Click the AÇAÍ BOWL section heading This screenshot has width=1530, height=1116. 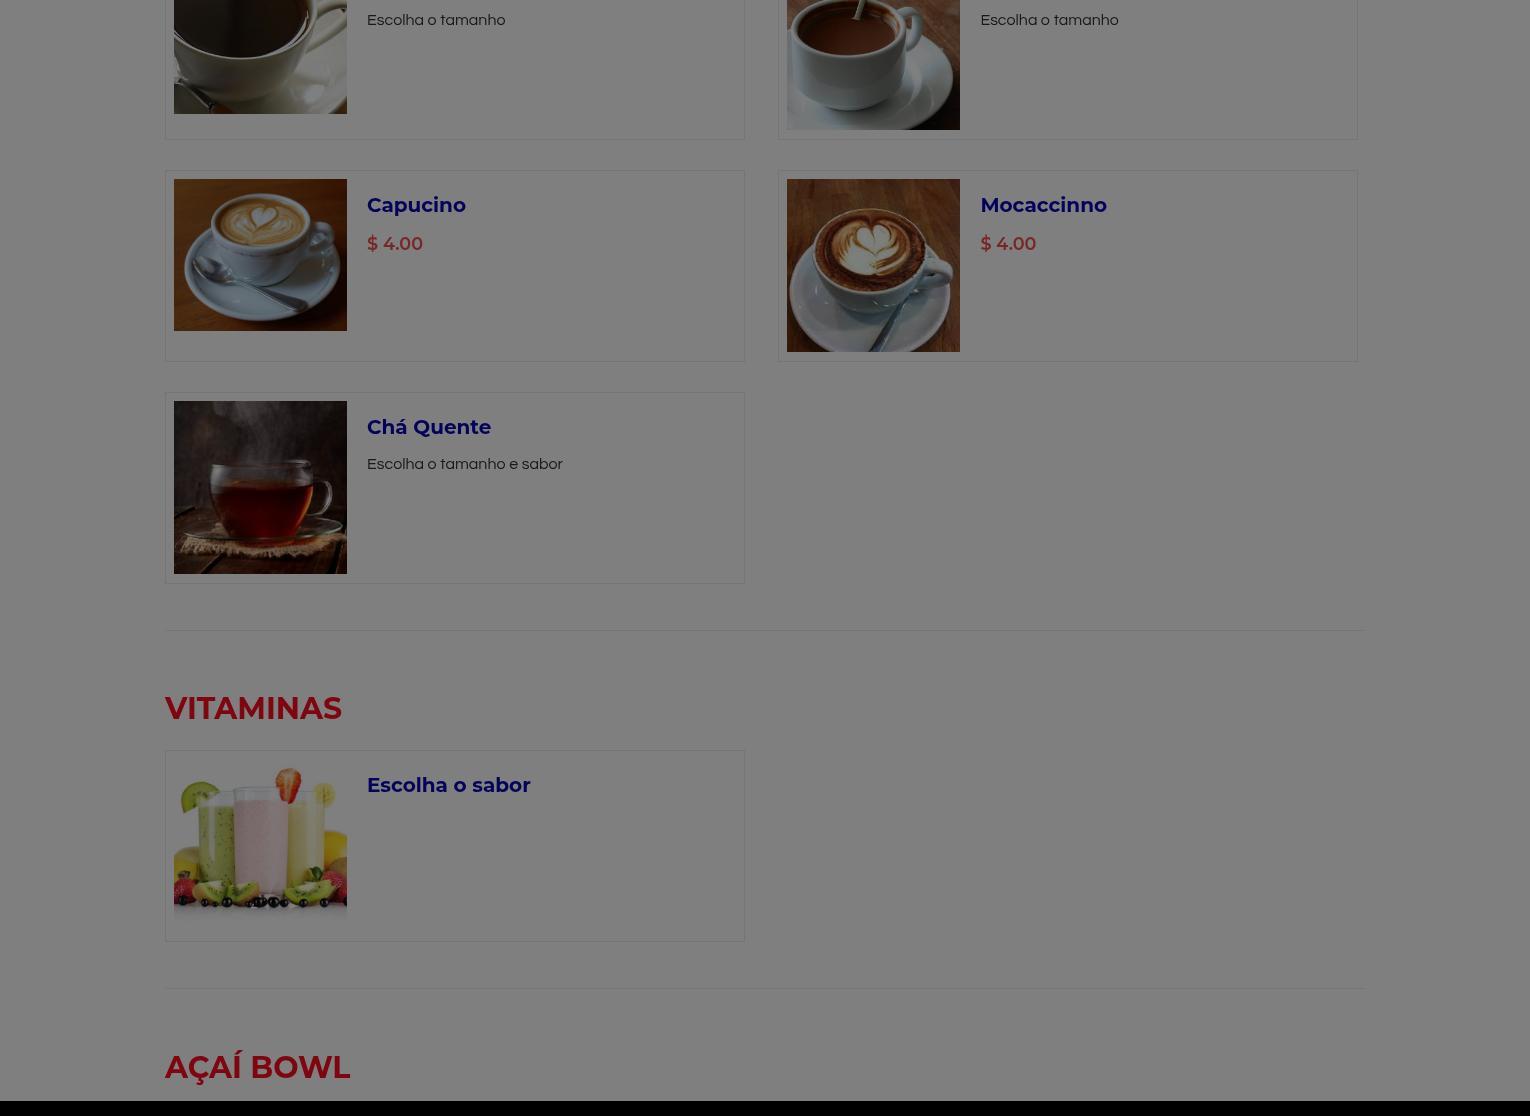pos(257,1067)
